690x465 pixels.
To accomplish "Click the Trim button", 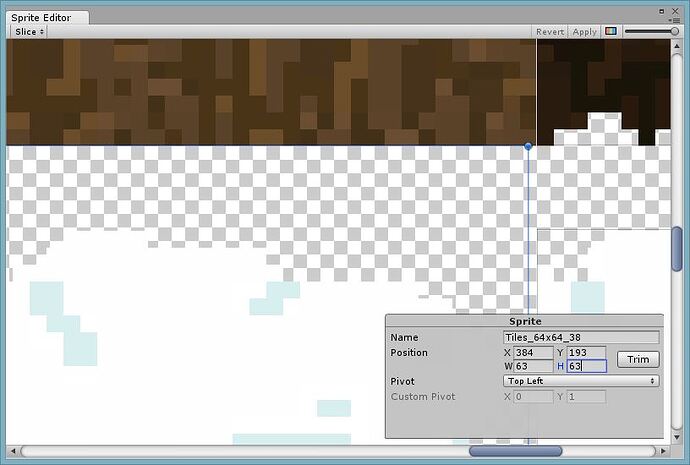I will [638, 359].
